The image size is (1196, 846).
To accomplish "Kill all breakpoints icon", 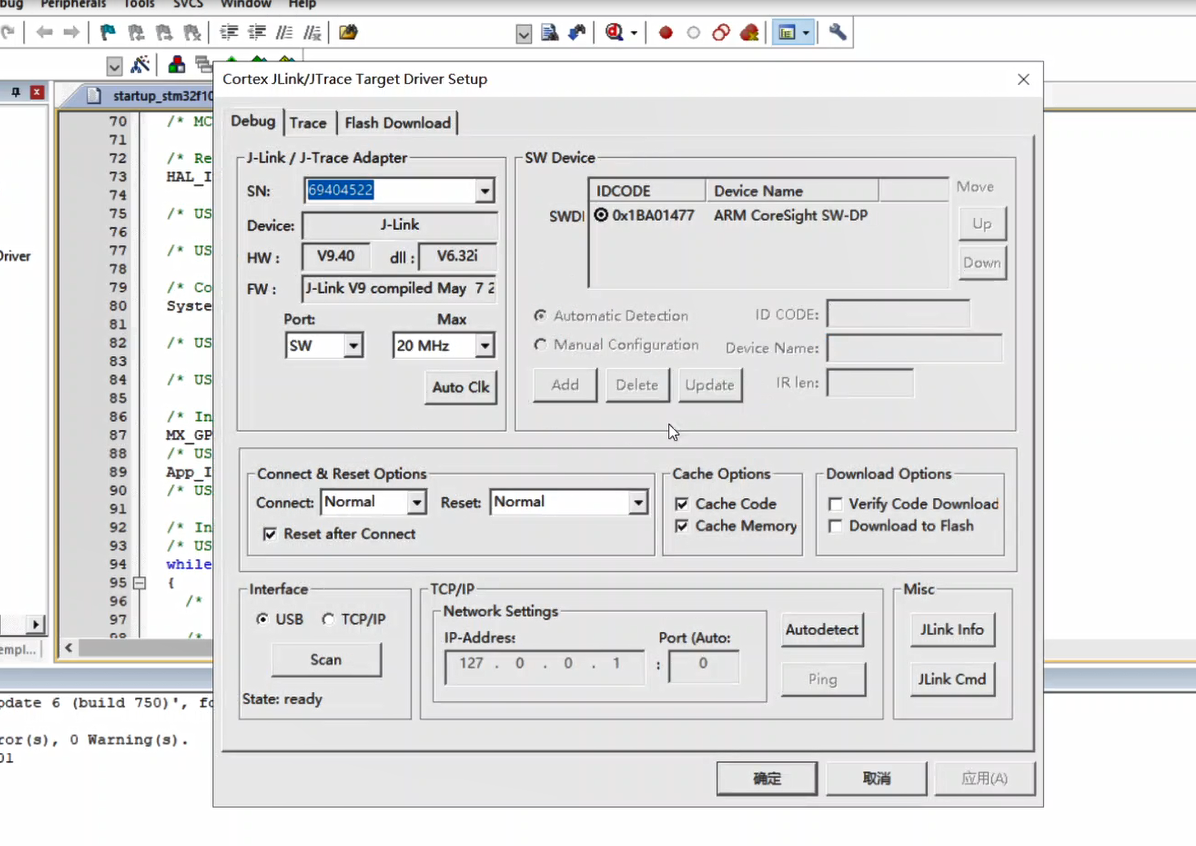I will (750, 32).
